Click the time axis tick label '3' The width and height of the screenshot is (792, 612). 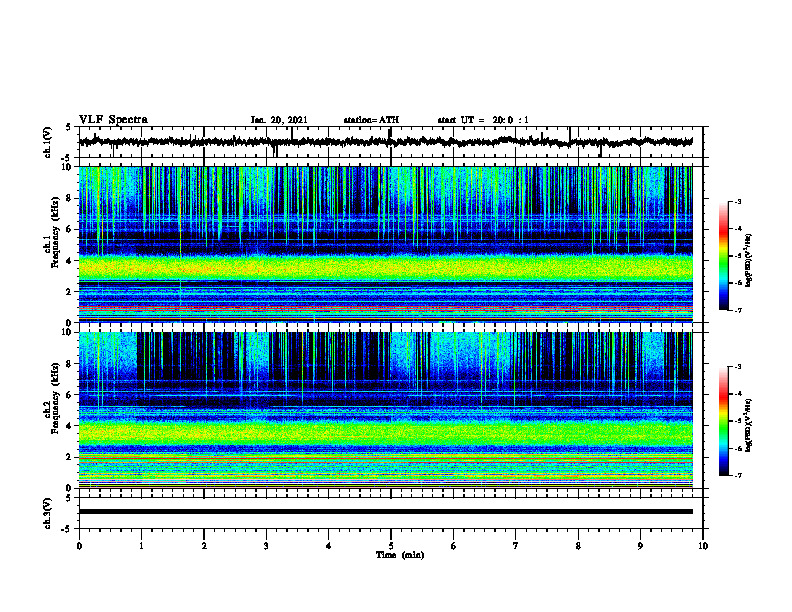[x=266, y=546]
